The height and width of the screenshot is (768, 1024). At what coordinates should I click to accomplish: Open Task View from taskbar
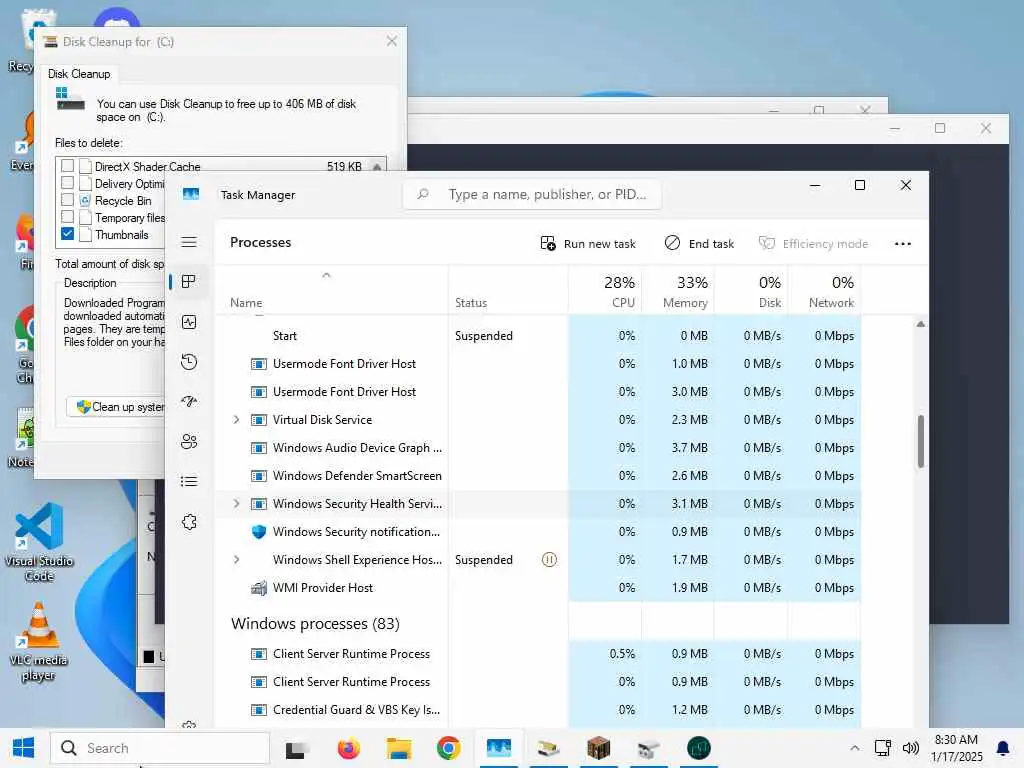tap(298, 748)
